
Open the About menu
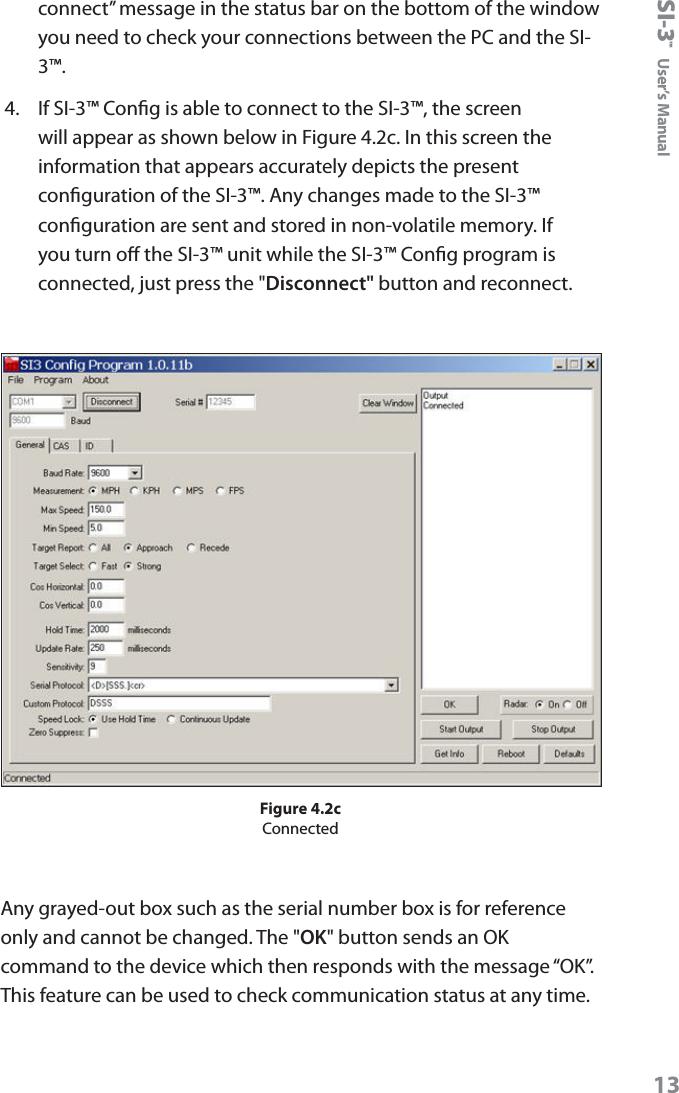coord(96,380)
